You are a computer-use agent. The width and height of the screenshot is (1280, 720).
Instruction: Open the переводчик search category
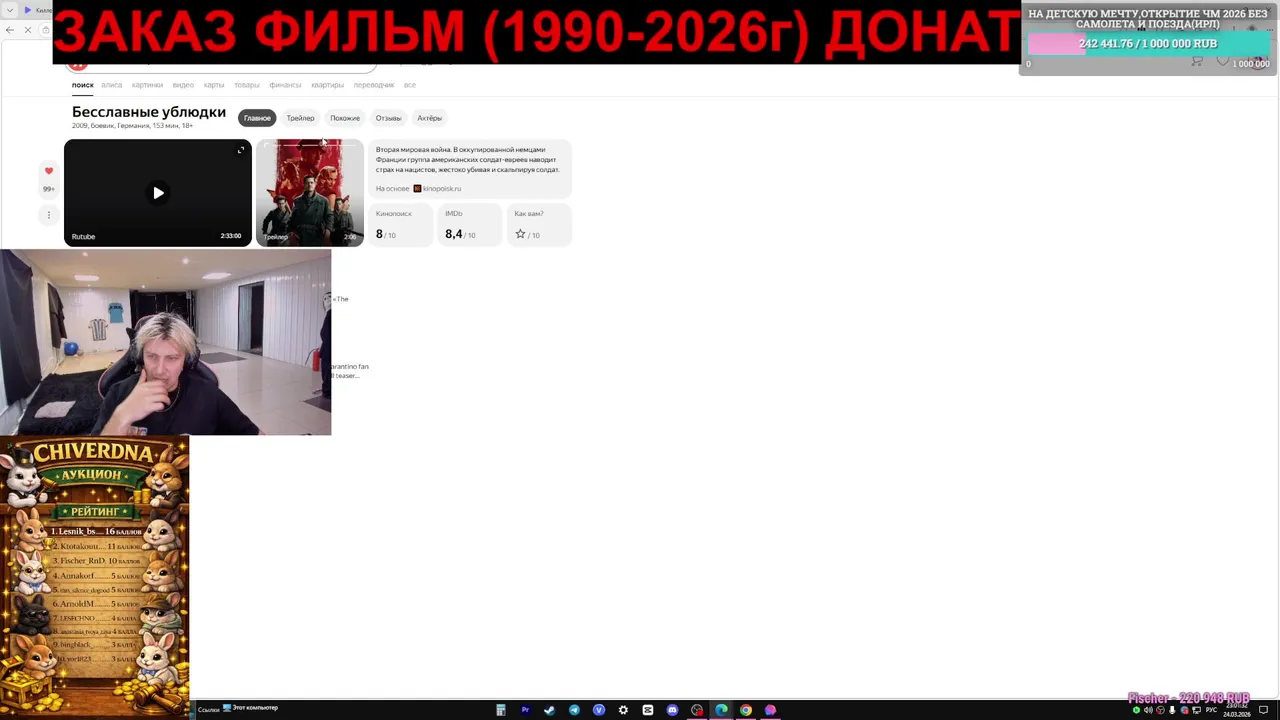[x=374, y=85]
